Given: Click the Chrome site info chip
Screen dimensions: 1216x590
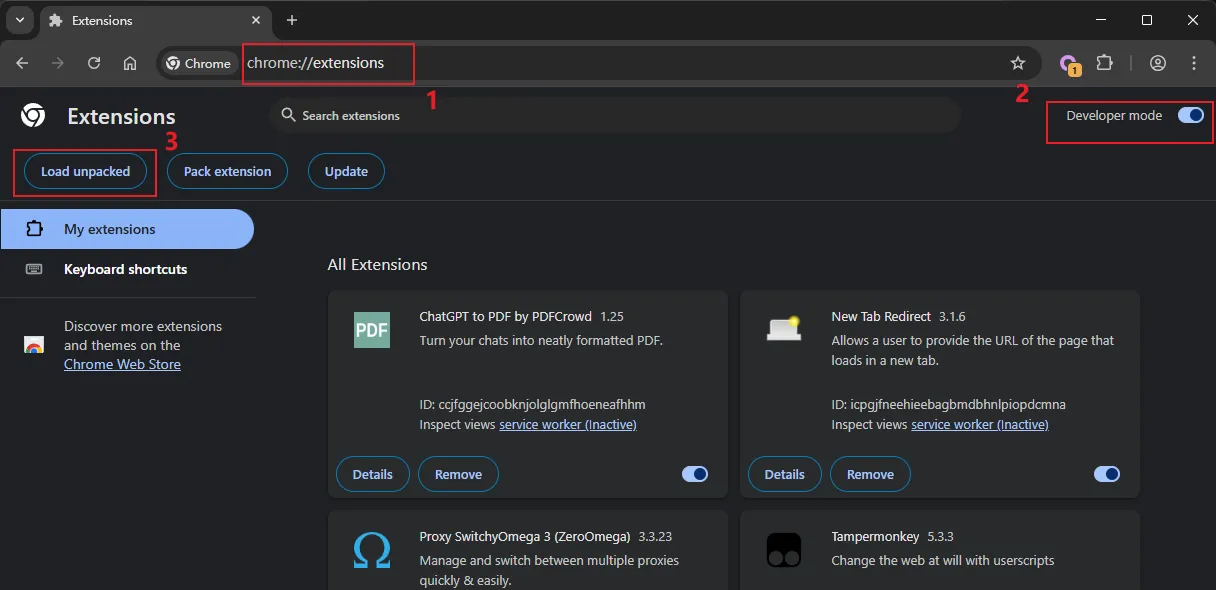Looking at the screenshot, I should point(198,63).
